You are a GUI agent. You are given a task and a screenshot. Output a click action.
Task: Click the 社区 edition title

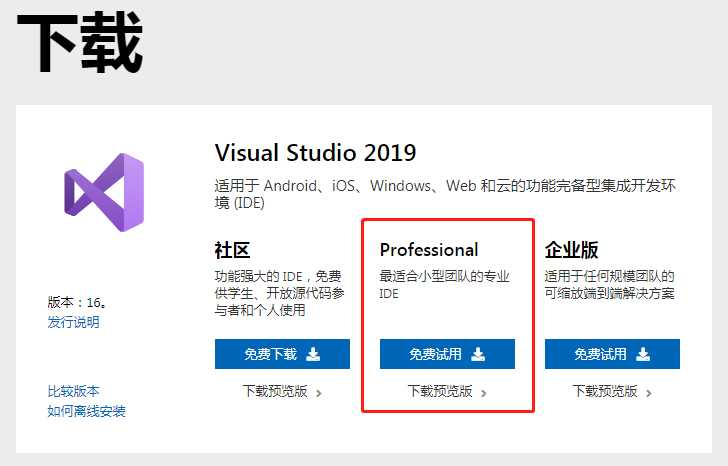tap(232, 250)
